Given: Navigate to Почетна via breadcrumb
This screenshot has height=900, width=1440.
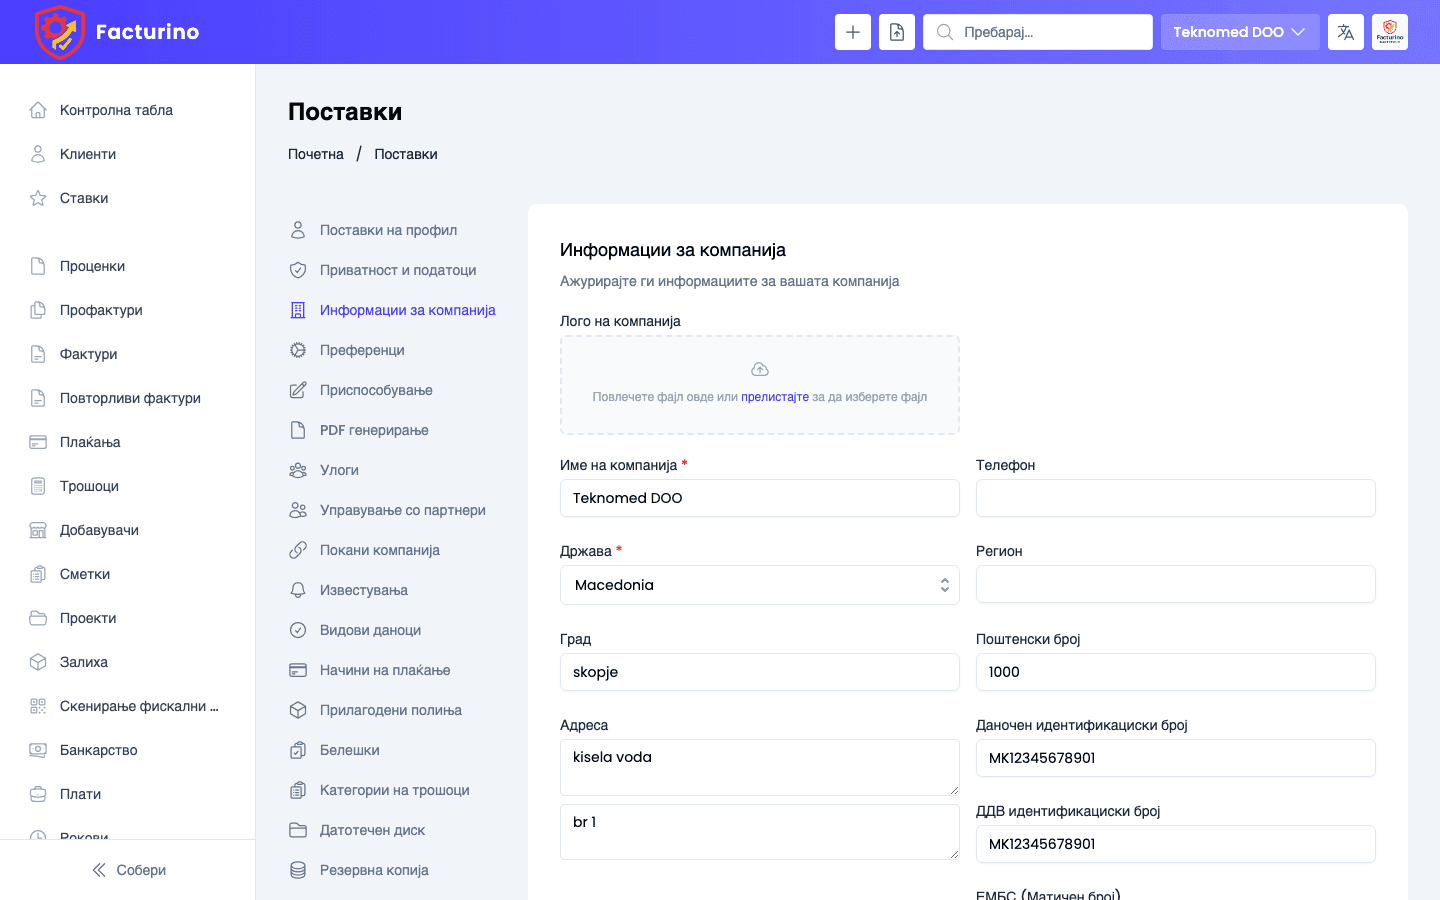Looking at the screenshot, I should (x=315, y=153).
